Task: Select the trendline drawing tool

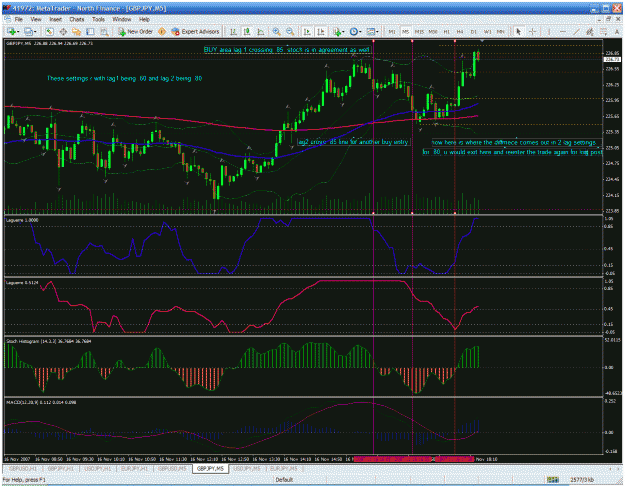Action: tap(576, 31)
